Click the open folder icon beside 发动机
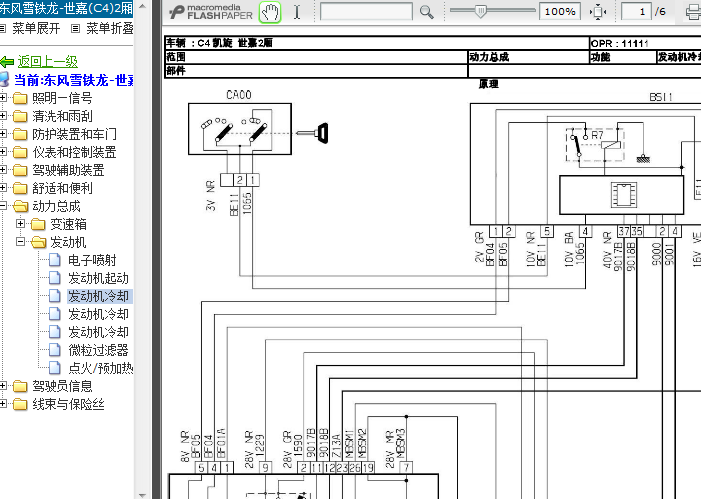This screenshot has height=499, width=701. [x=38, y=242]
